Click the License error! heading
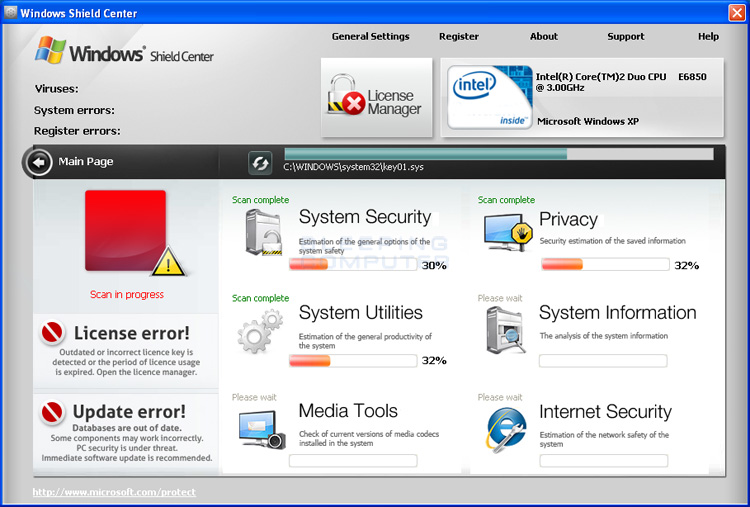Image resolution: width=750 pixels, height=507 pixels. (x=132, y=333)
